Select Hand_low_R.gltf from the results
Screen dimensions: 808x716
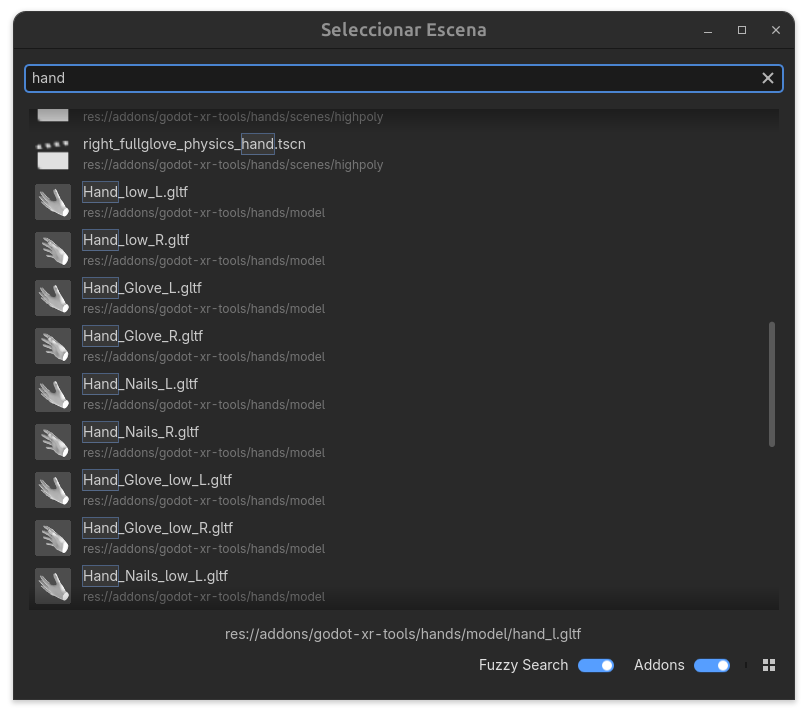point(136,240)
